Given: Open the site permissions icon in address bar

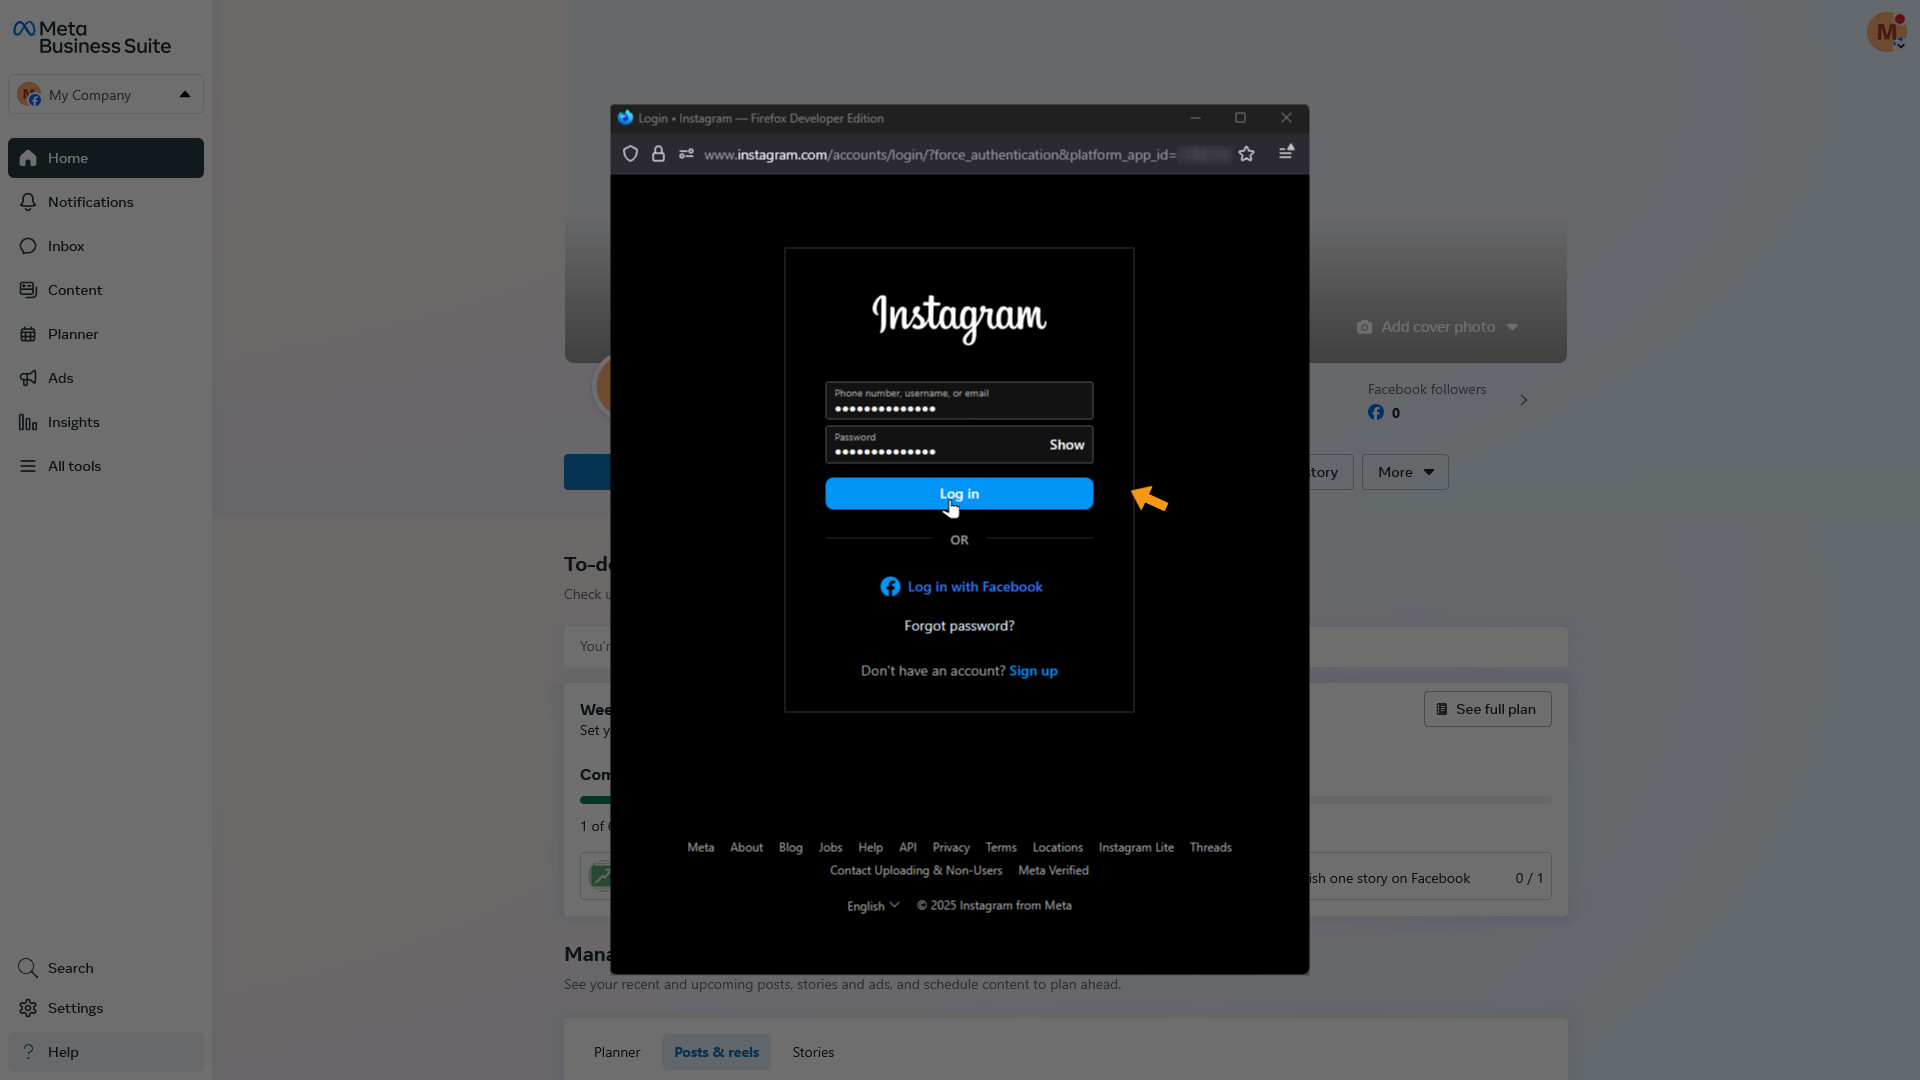Looking at the screenshot, I should (x=686, y=154).
